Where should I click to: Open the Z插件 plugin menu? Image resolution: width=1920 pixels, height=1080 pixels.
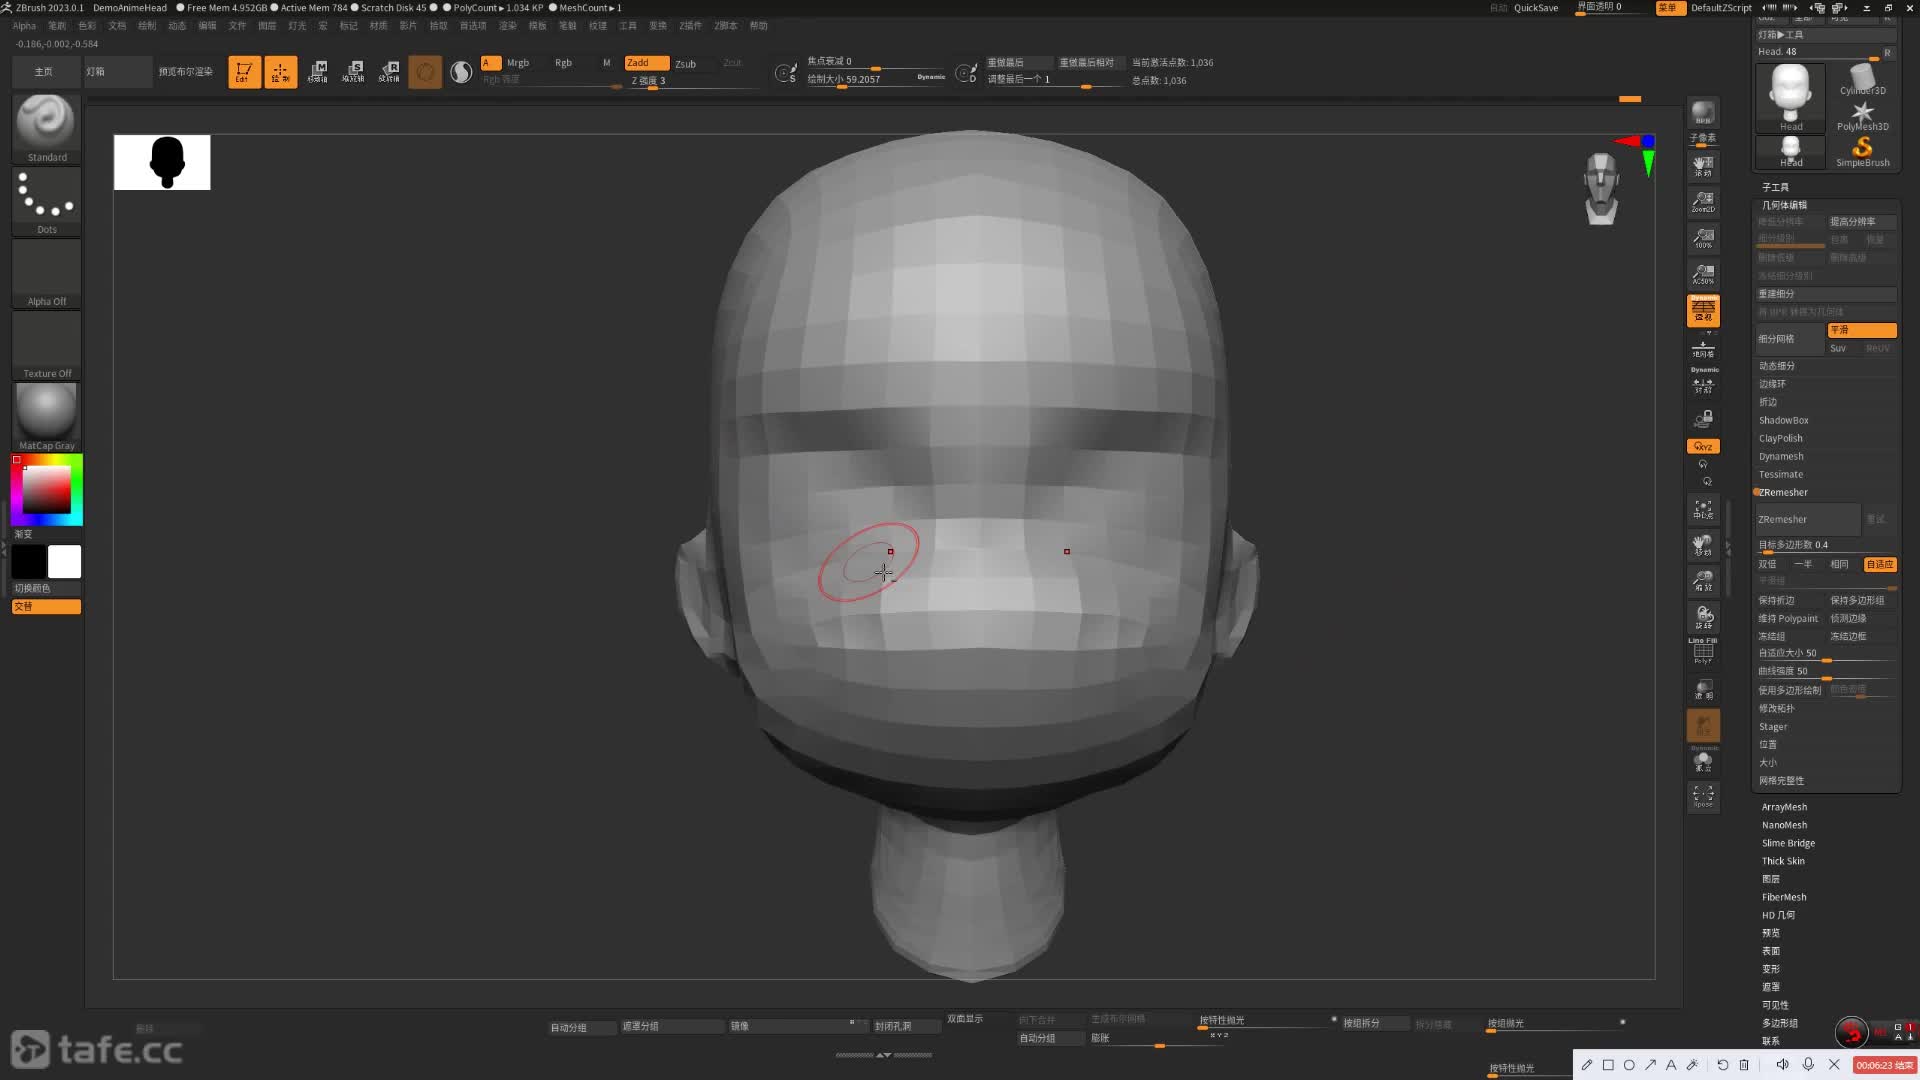click(x=690, y=26)
